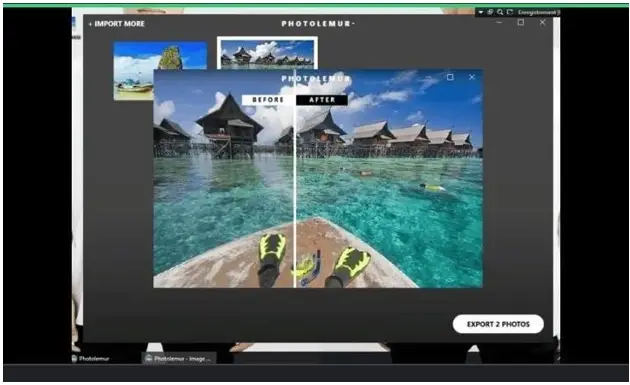Viewport: 630px width, 385px height.
Task: Click the EXPORT 2 PHOTOS button
Action: [498, 324]
